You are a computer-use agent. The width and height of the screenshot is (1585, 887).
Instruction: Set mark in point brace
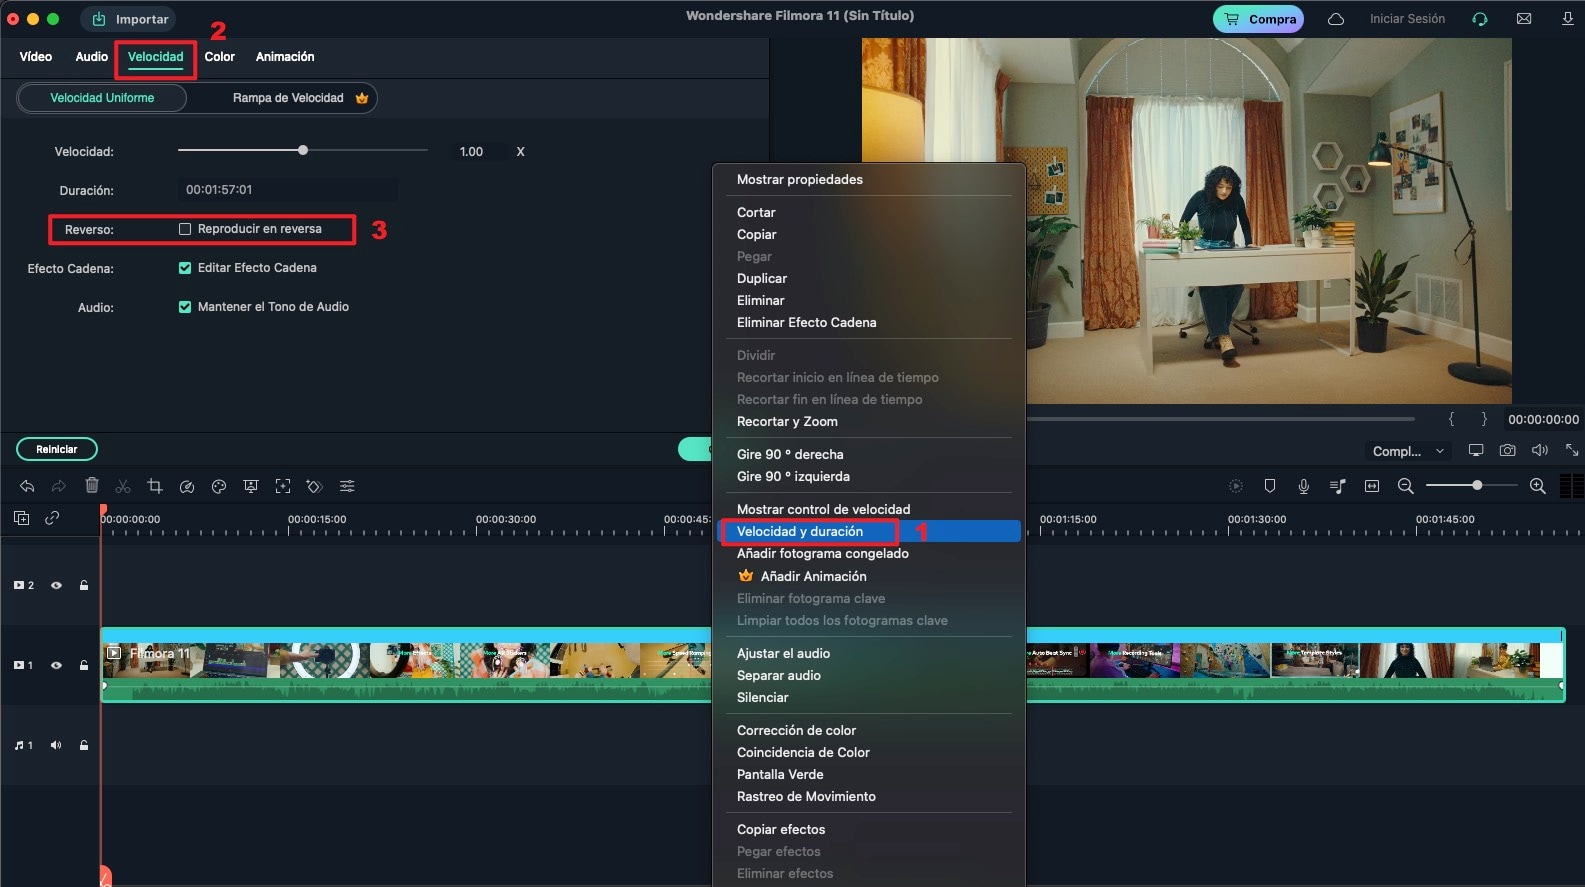point(1452,419)
